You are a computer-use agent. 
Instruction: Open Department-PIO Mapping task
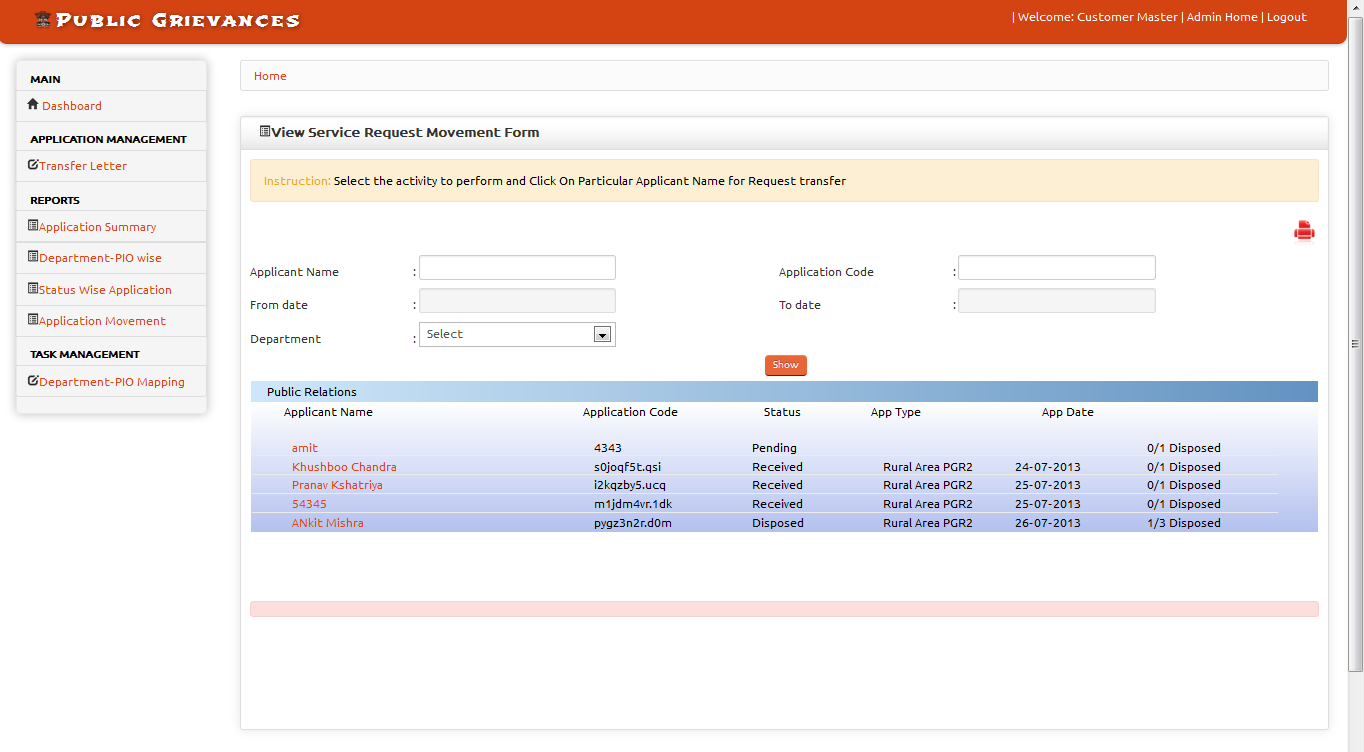tap(112, 382)
